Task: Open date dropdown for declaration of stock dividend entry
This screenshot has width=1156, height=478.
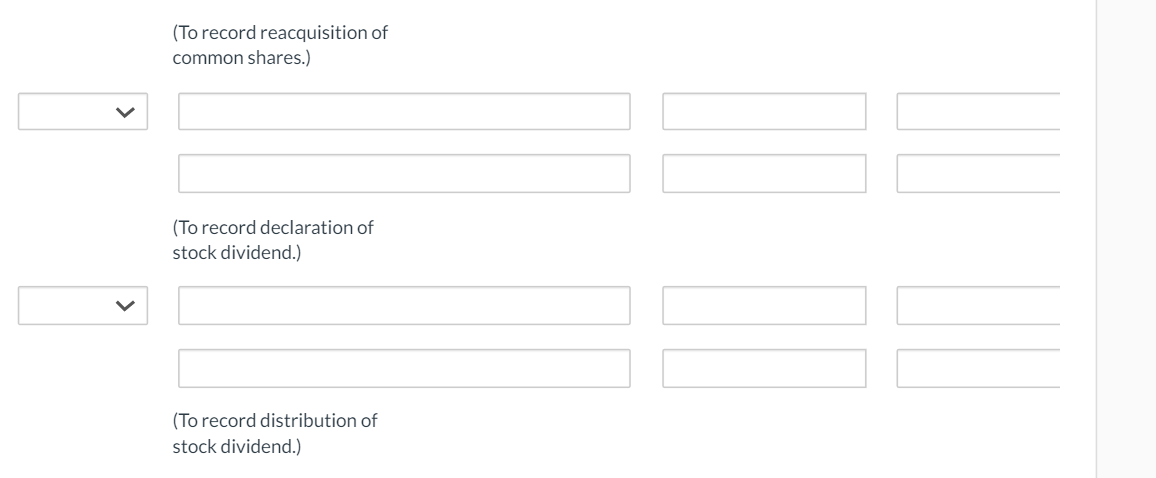Action: [82, 112]
